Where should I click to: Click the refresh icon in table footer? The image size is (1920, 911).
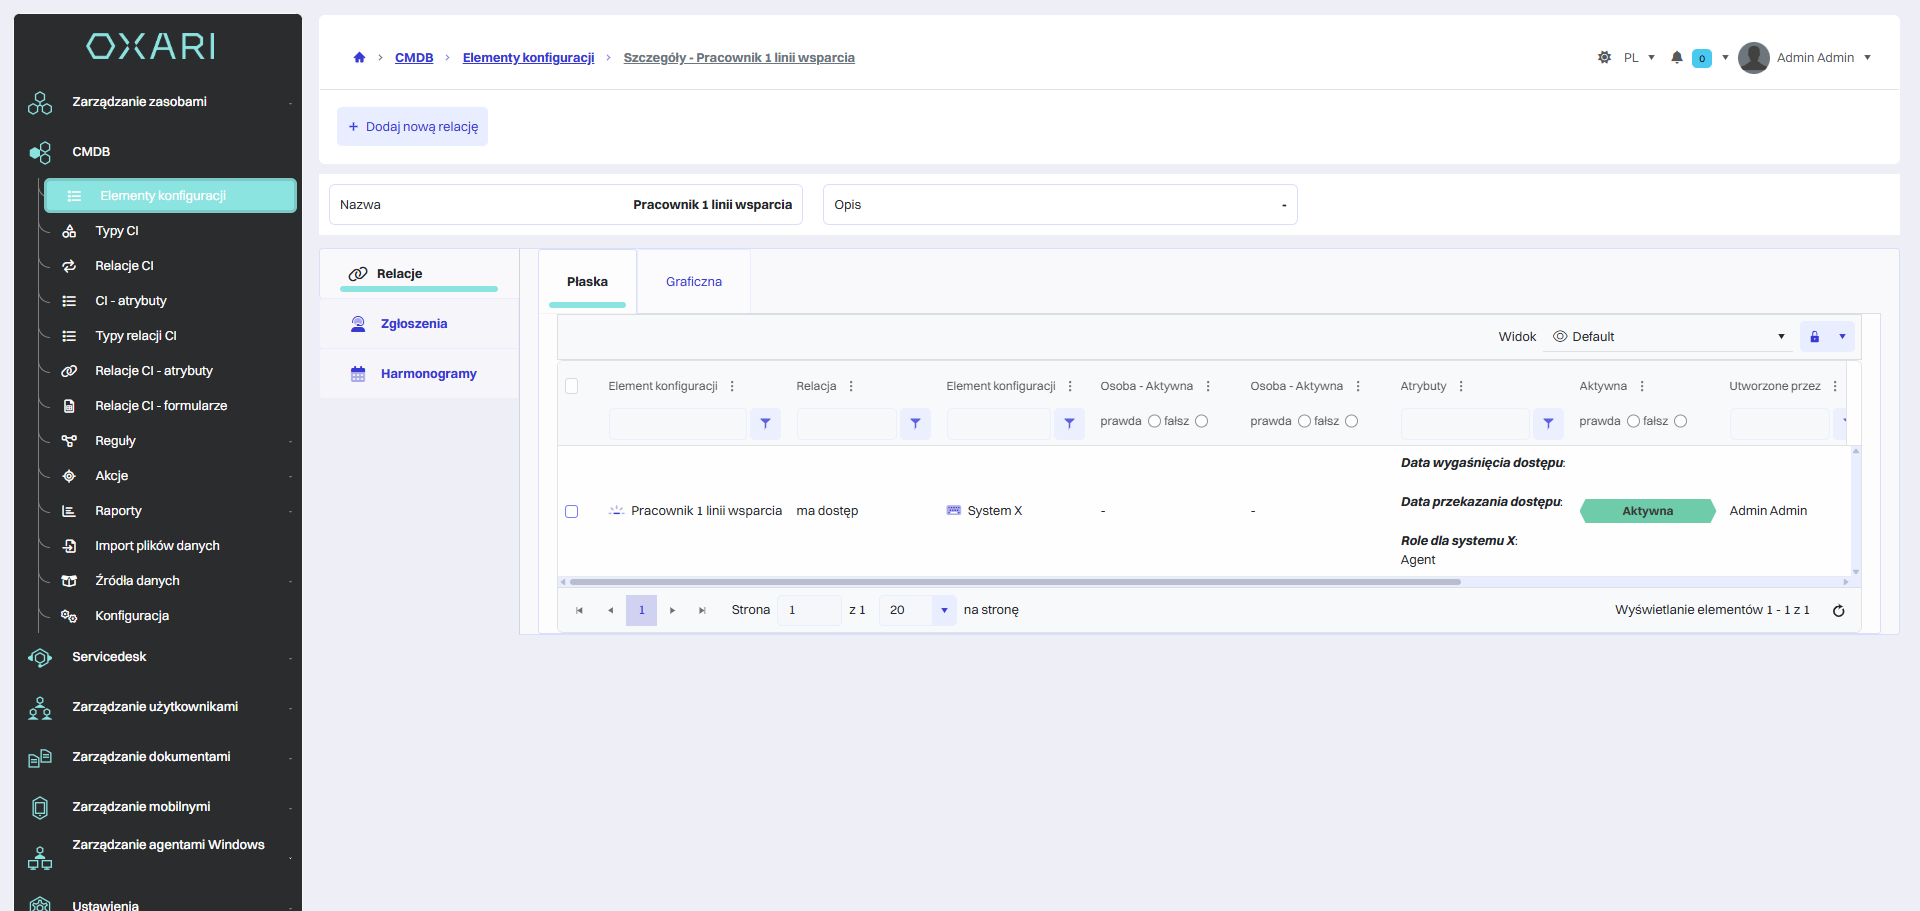(x=1838, y=611)
